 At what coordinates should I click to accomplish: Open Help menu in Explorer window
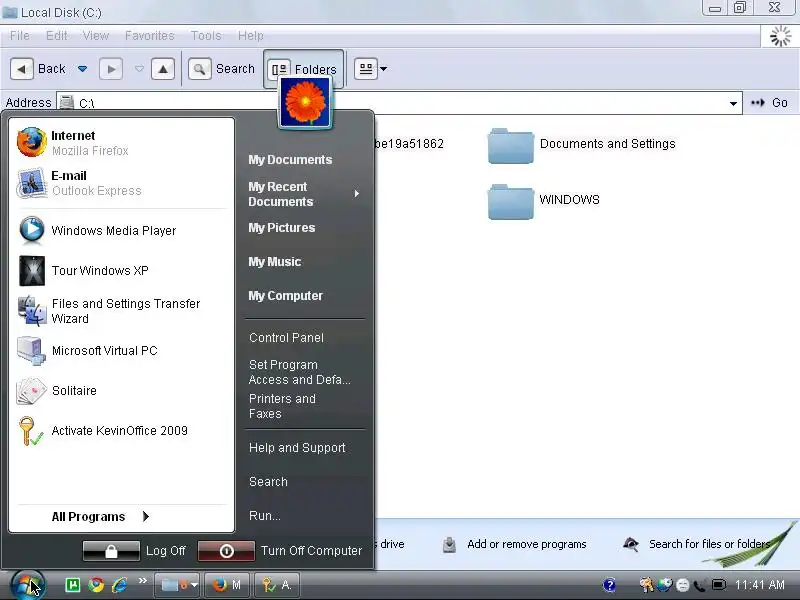pos(251,36)
